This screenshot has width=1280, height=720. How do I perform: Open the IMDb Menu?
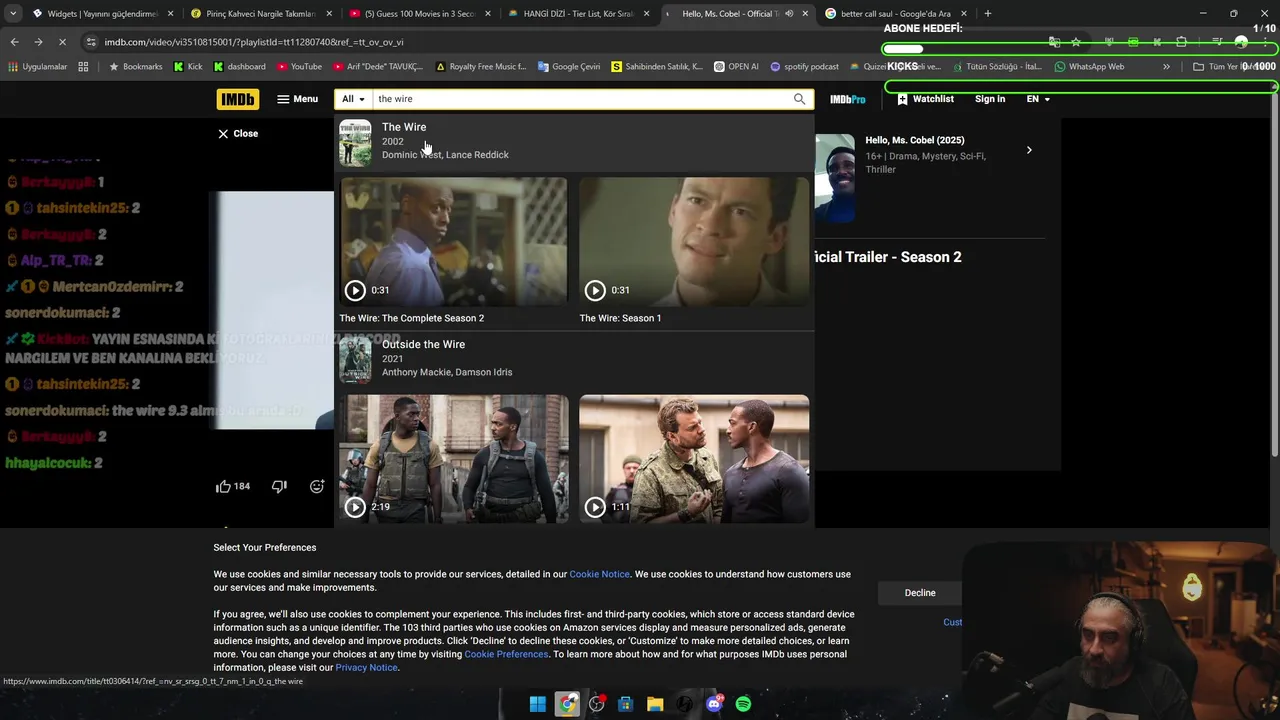297,99
